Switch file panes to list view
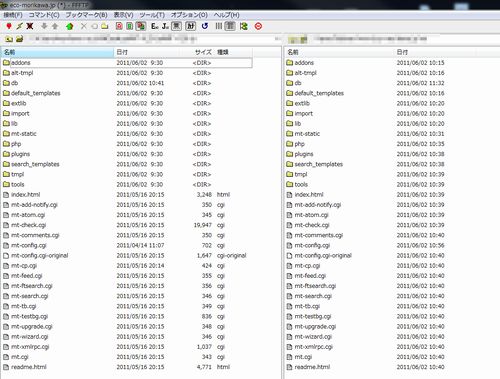Image resolution: width=500 pixels, height=379 pixels. 219,26
